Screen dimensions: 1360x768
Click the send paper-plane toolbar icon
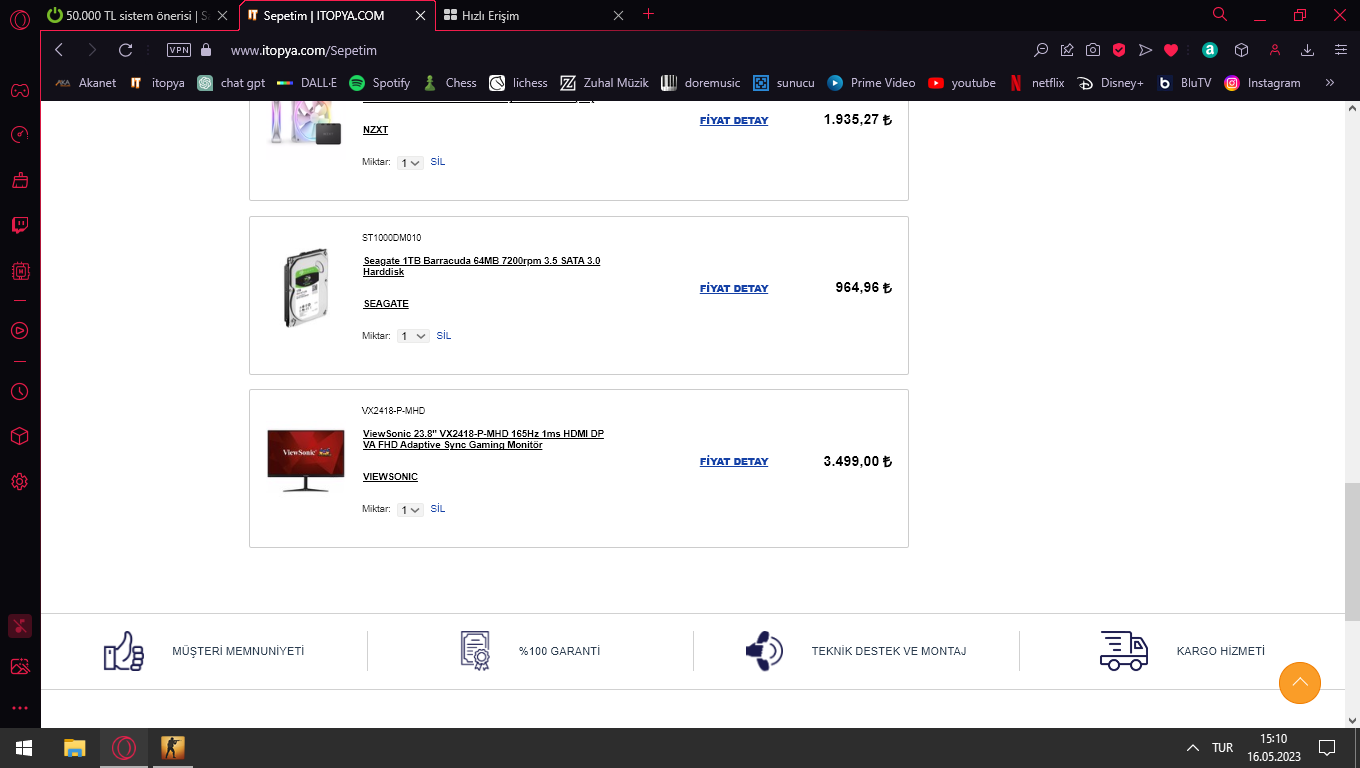point(1146,50)
